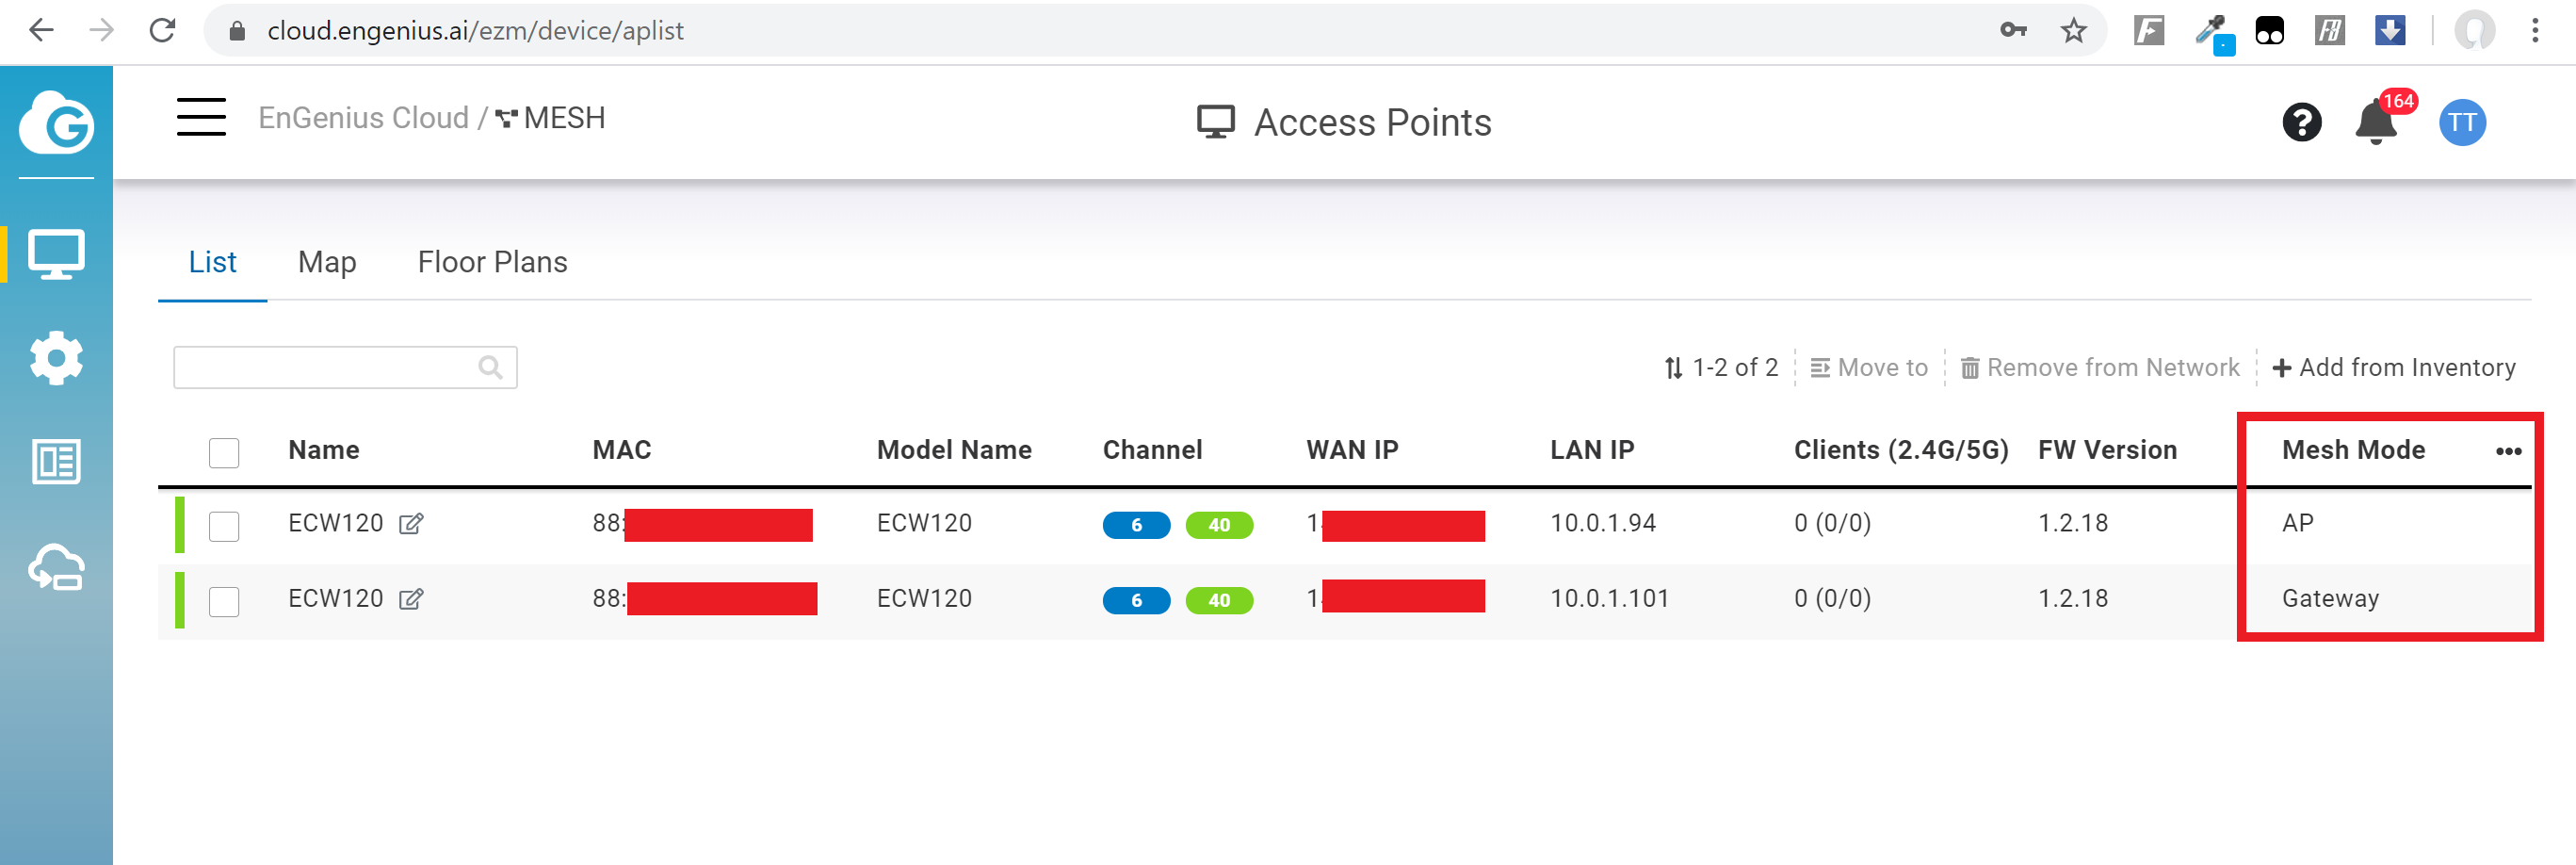Click the black owl-eyes extension icon
The width and height of the screenshot is (2576, 865).
pos(2270,31)
